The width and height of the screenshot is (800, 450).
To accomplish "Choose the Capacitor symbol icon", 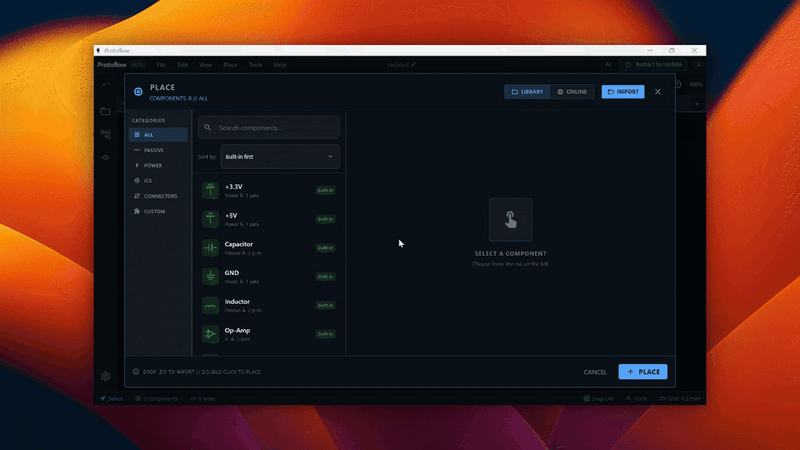I will click(210, 248).
